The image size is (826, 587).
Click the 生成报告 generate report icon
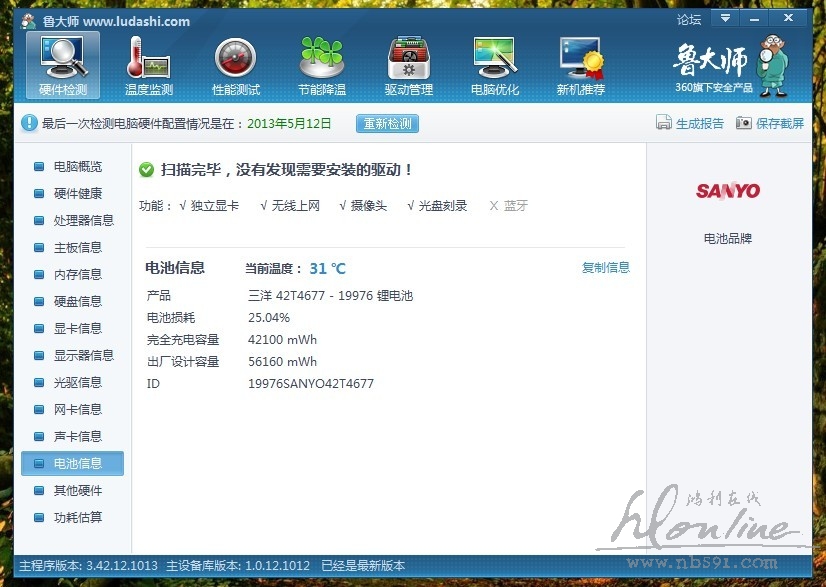(x=663, y=123)
